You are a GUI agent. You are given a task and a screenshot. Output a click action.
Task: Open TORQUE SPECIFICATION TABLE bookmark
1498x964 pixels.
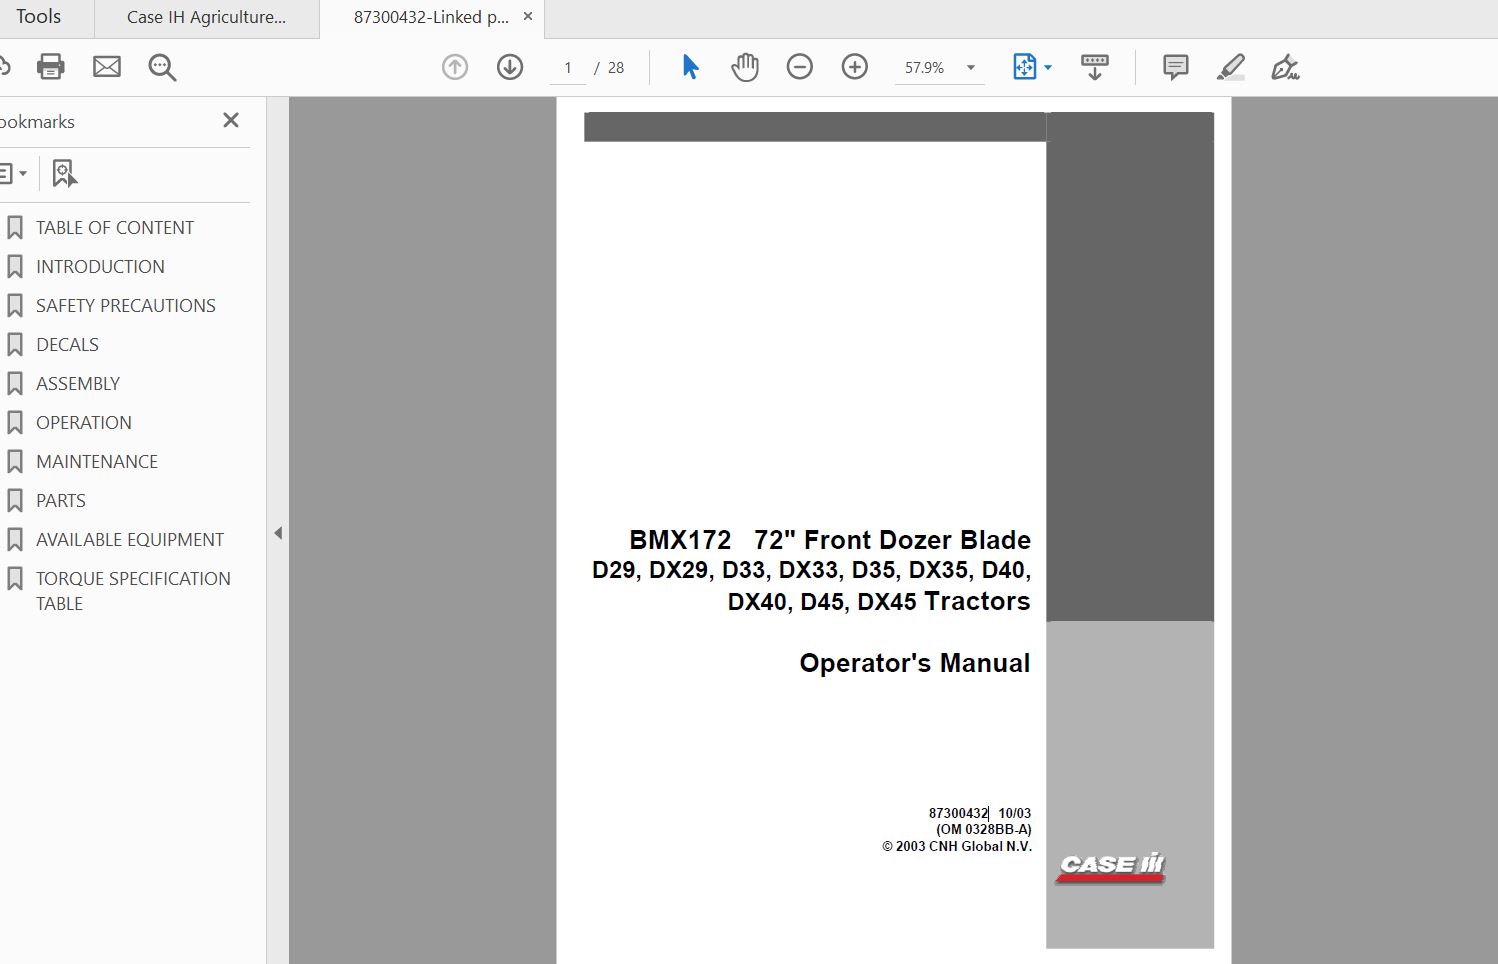(133, 591)
